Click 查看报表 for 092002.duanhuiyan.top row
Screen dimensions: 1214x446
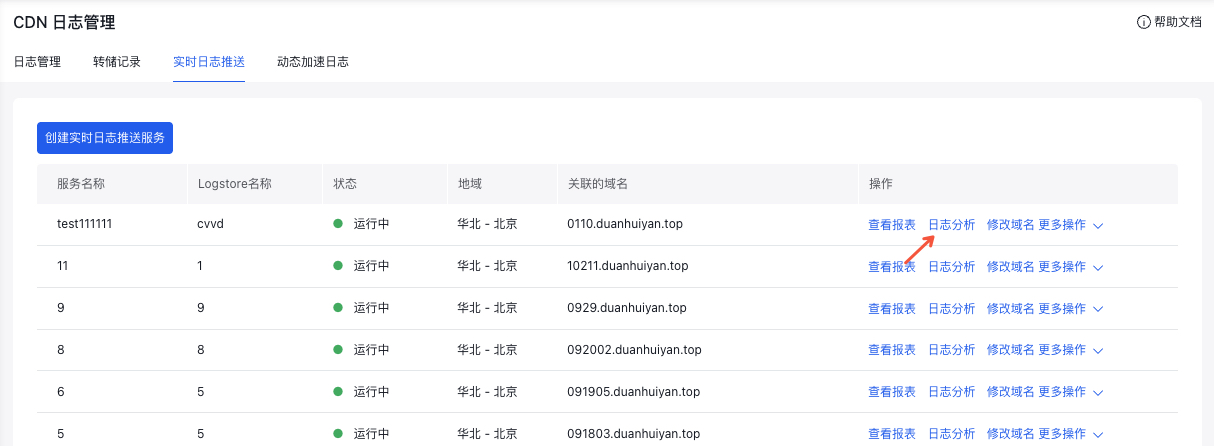point(891,350)
